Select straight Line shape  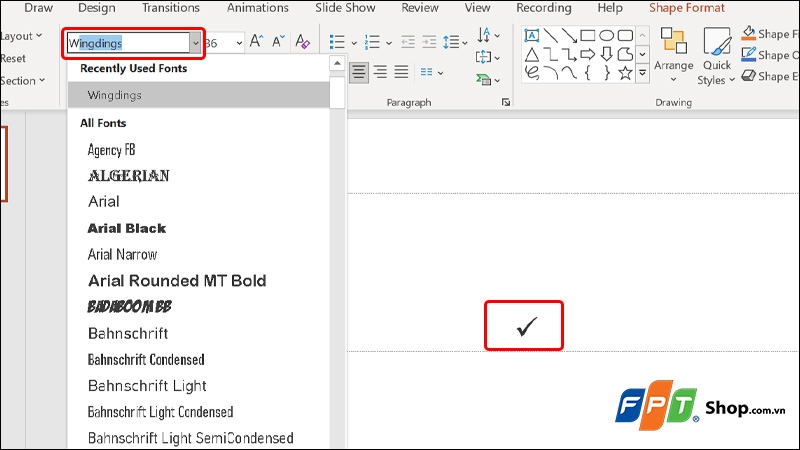click(551, 35)
